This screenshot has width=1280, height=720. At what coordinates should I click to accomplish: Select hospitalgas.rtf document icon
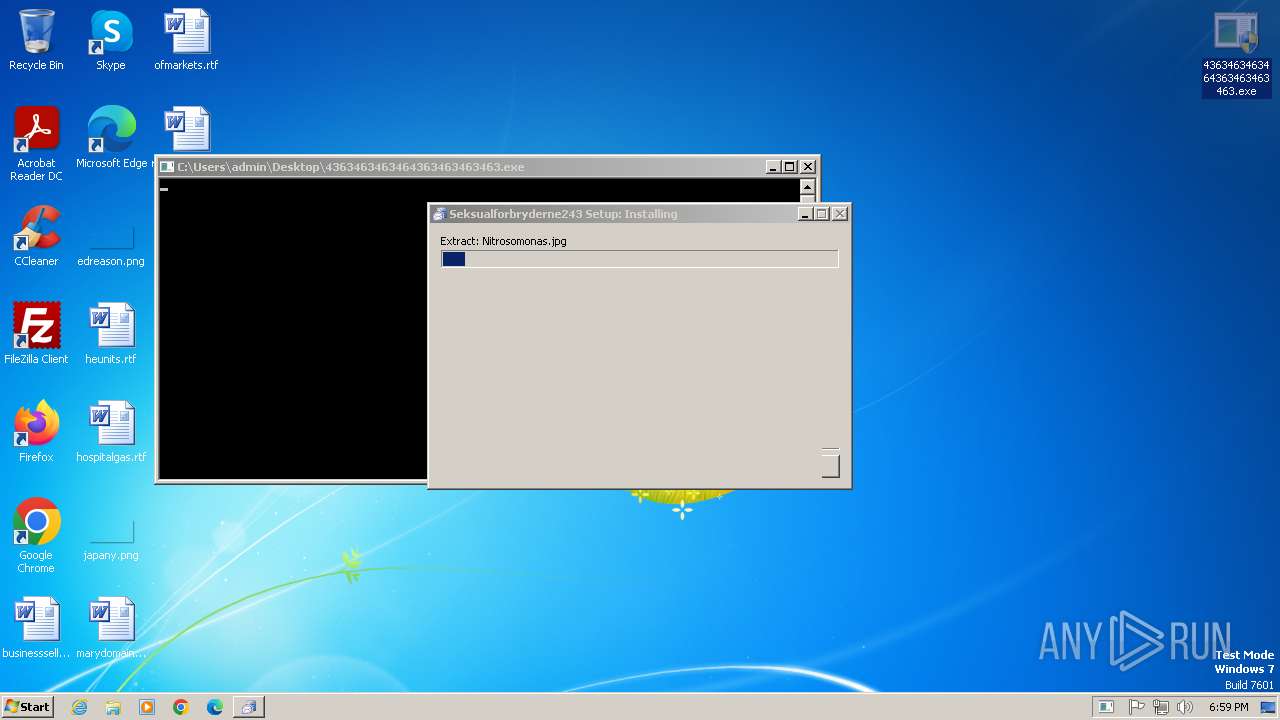coord(111,432)
